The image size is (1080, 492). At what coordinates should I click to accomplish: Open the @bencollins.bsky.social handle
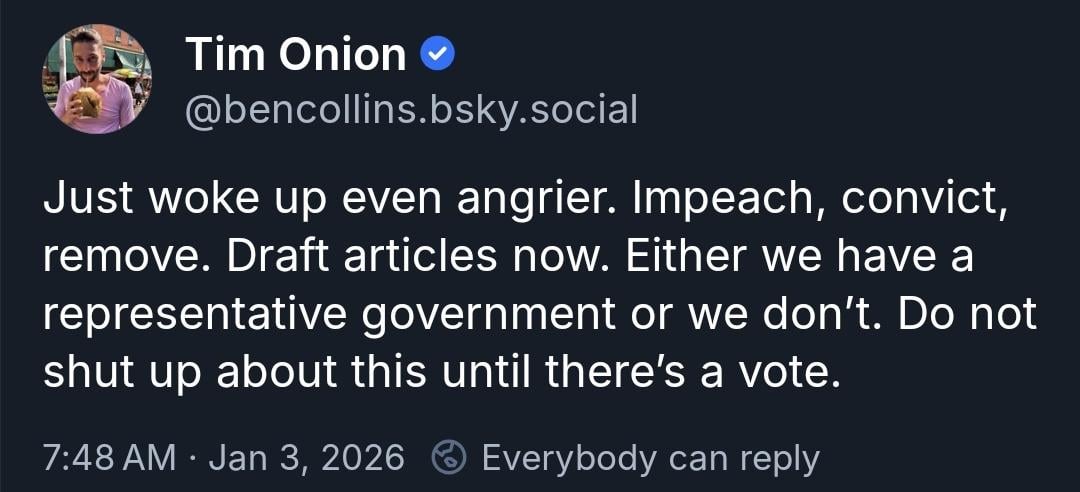411,109
